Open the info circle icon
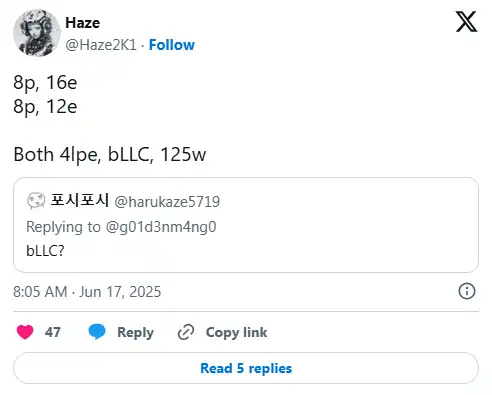The width and height of the screenshot is (492, 395). coord(467,291)
